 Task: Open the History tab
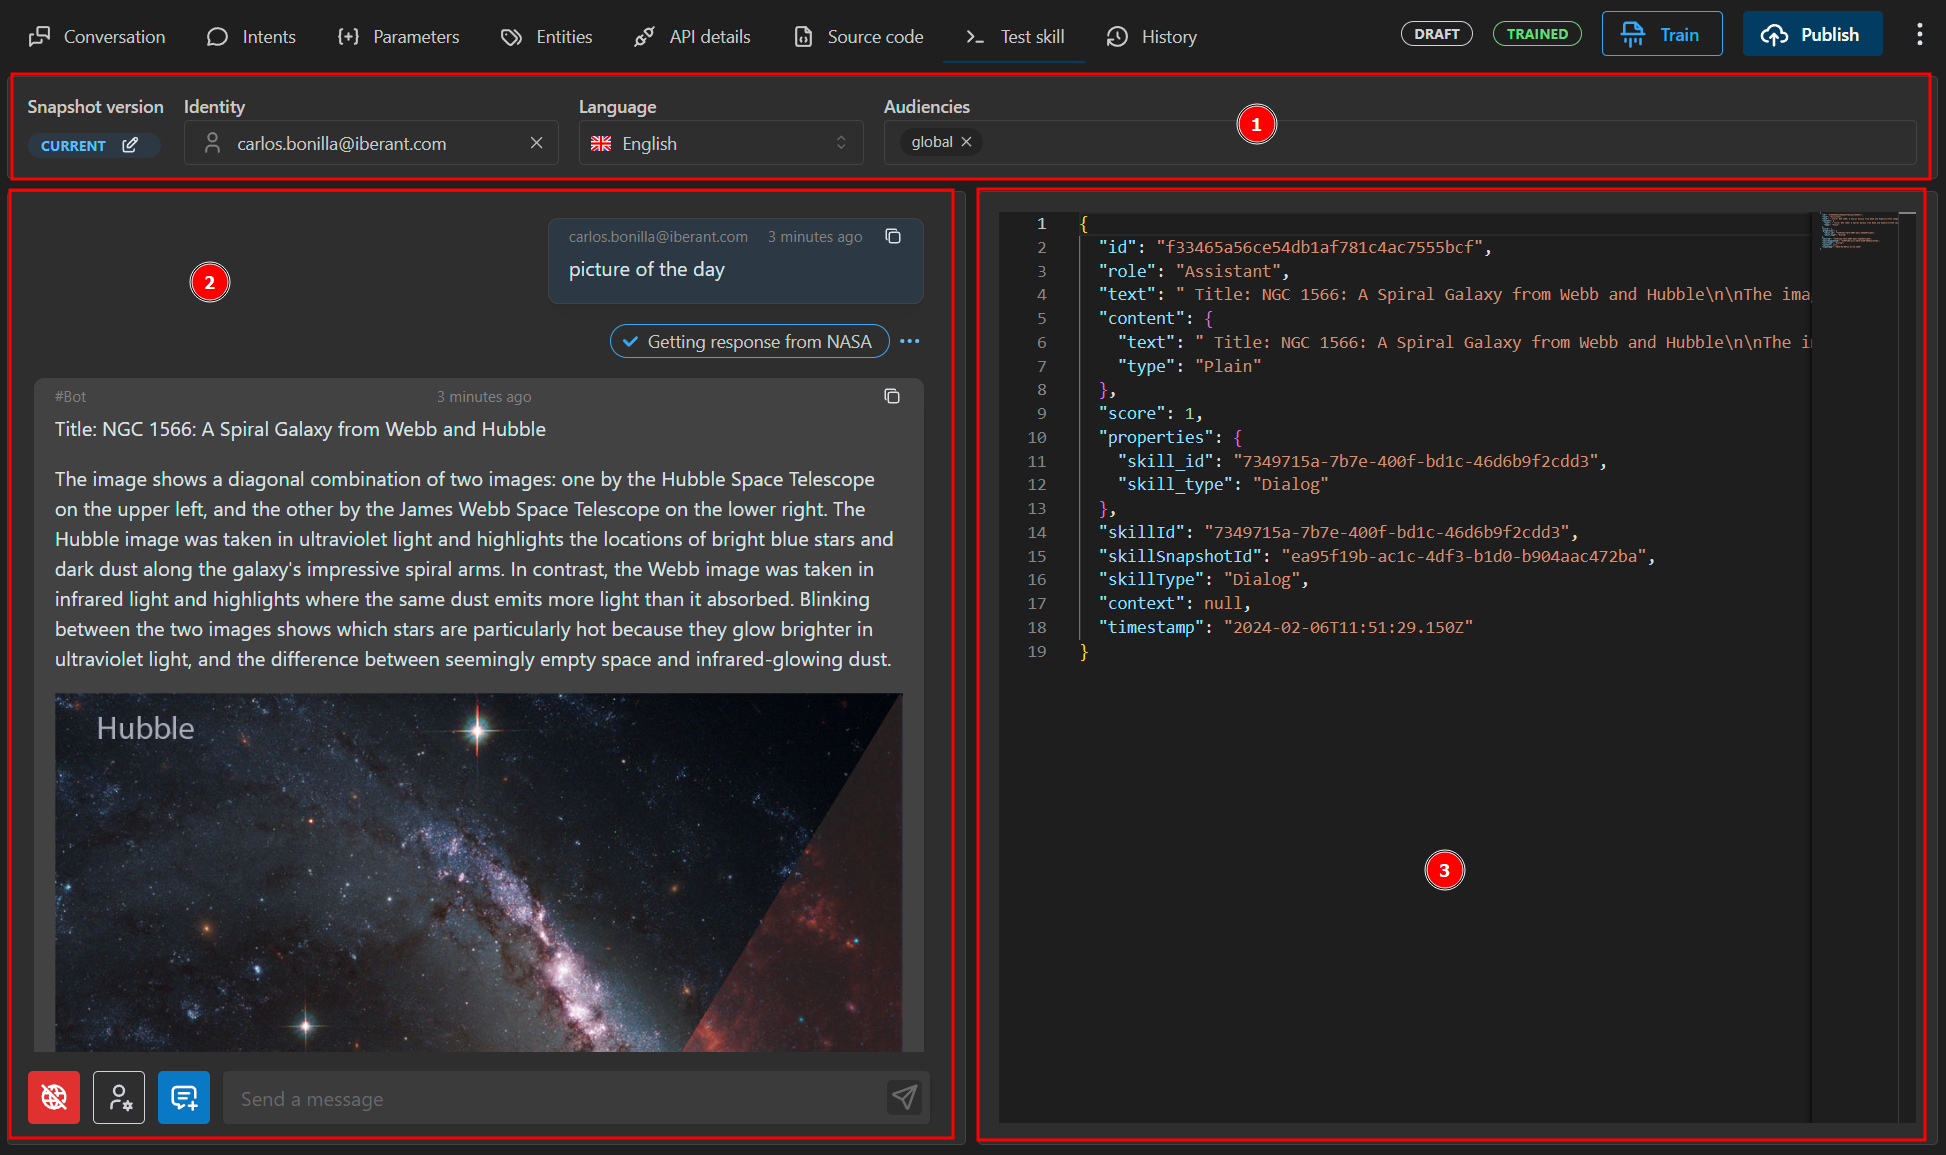pos(1151,37)
